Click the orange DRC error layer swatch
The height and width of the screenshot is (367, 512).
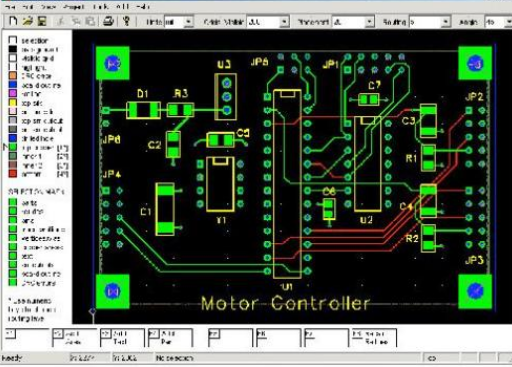pyautogui.click(x=13, y=76)
